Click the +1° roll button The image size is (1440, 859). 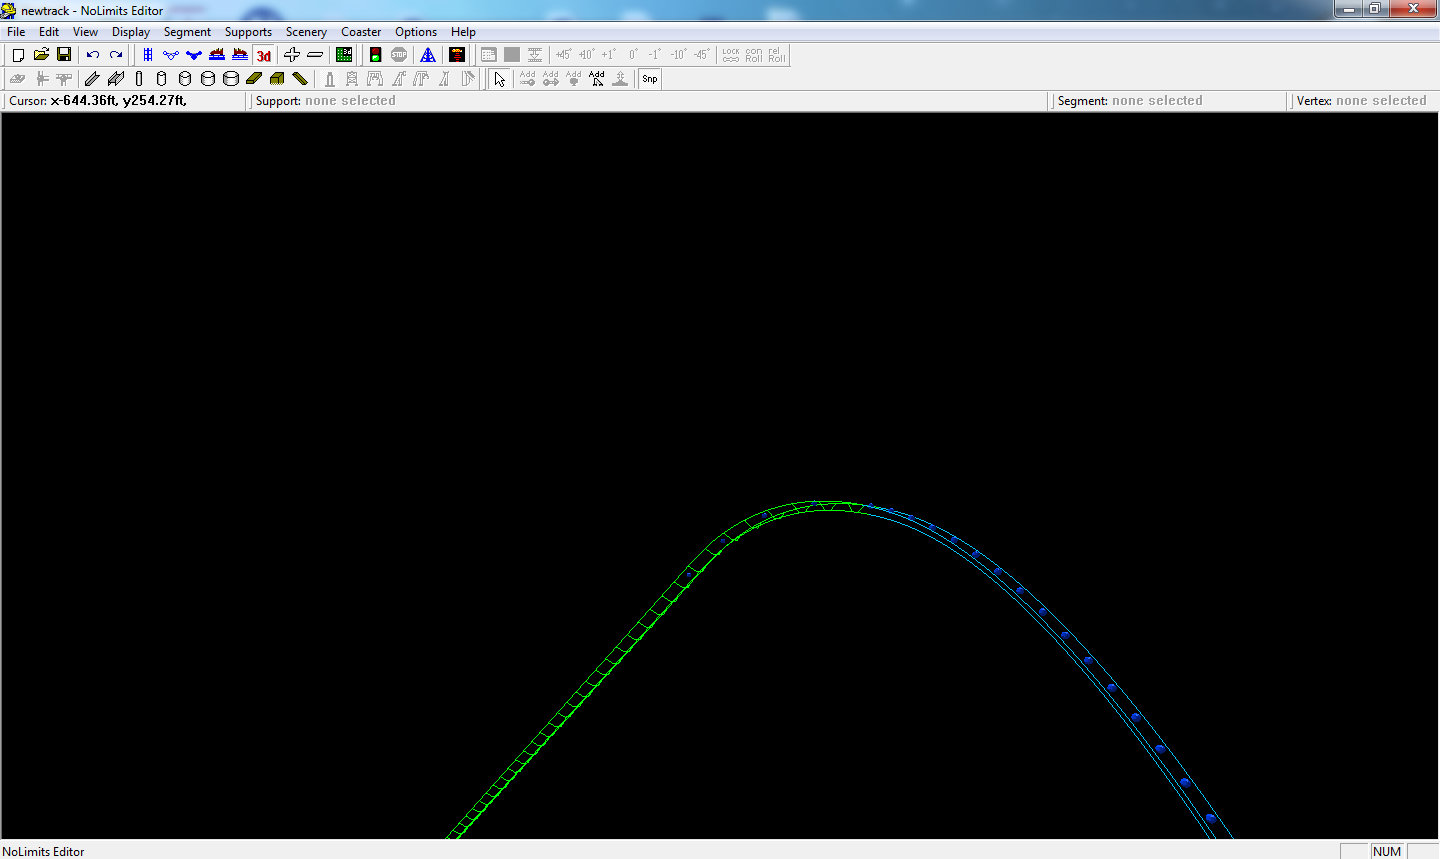point(609,55)
